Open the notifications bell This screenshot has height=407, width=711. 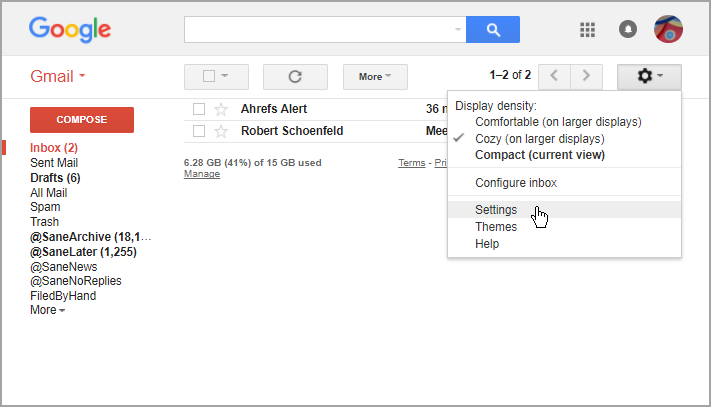(x=628, y=29)
